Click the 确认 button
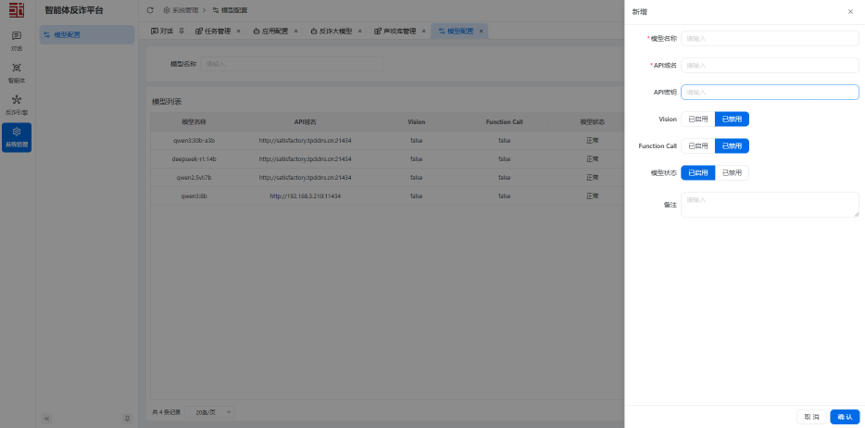This screenshot has height=428, width=865. point(845,417)
